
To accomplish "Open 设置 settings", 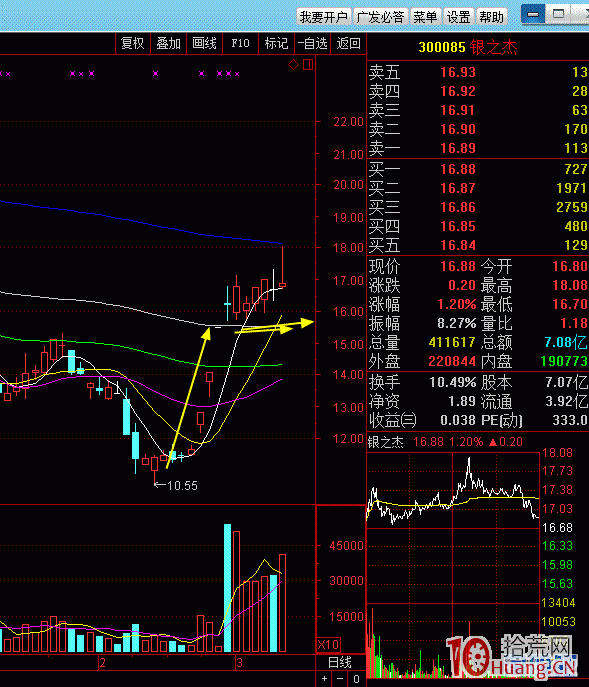I will tap(458, 17).
